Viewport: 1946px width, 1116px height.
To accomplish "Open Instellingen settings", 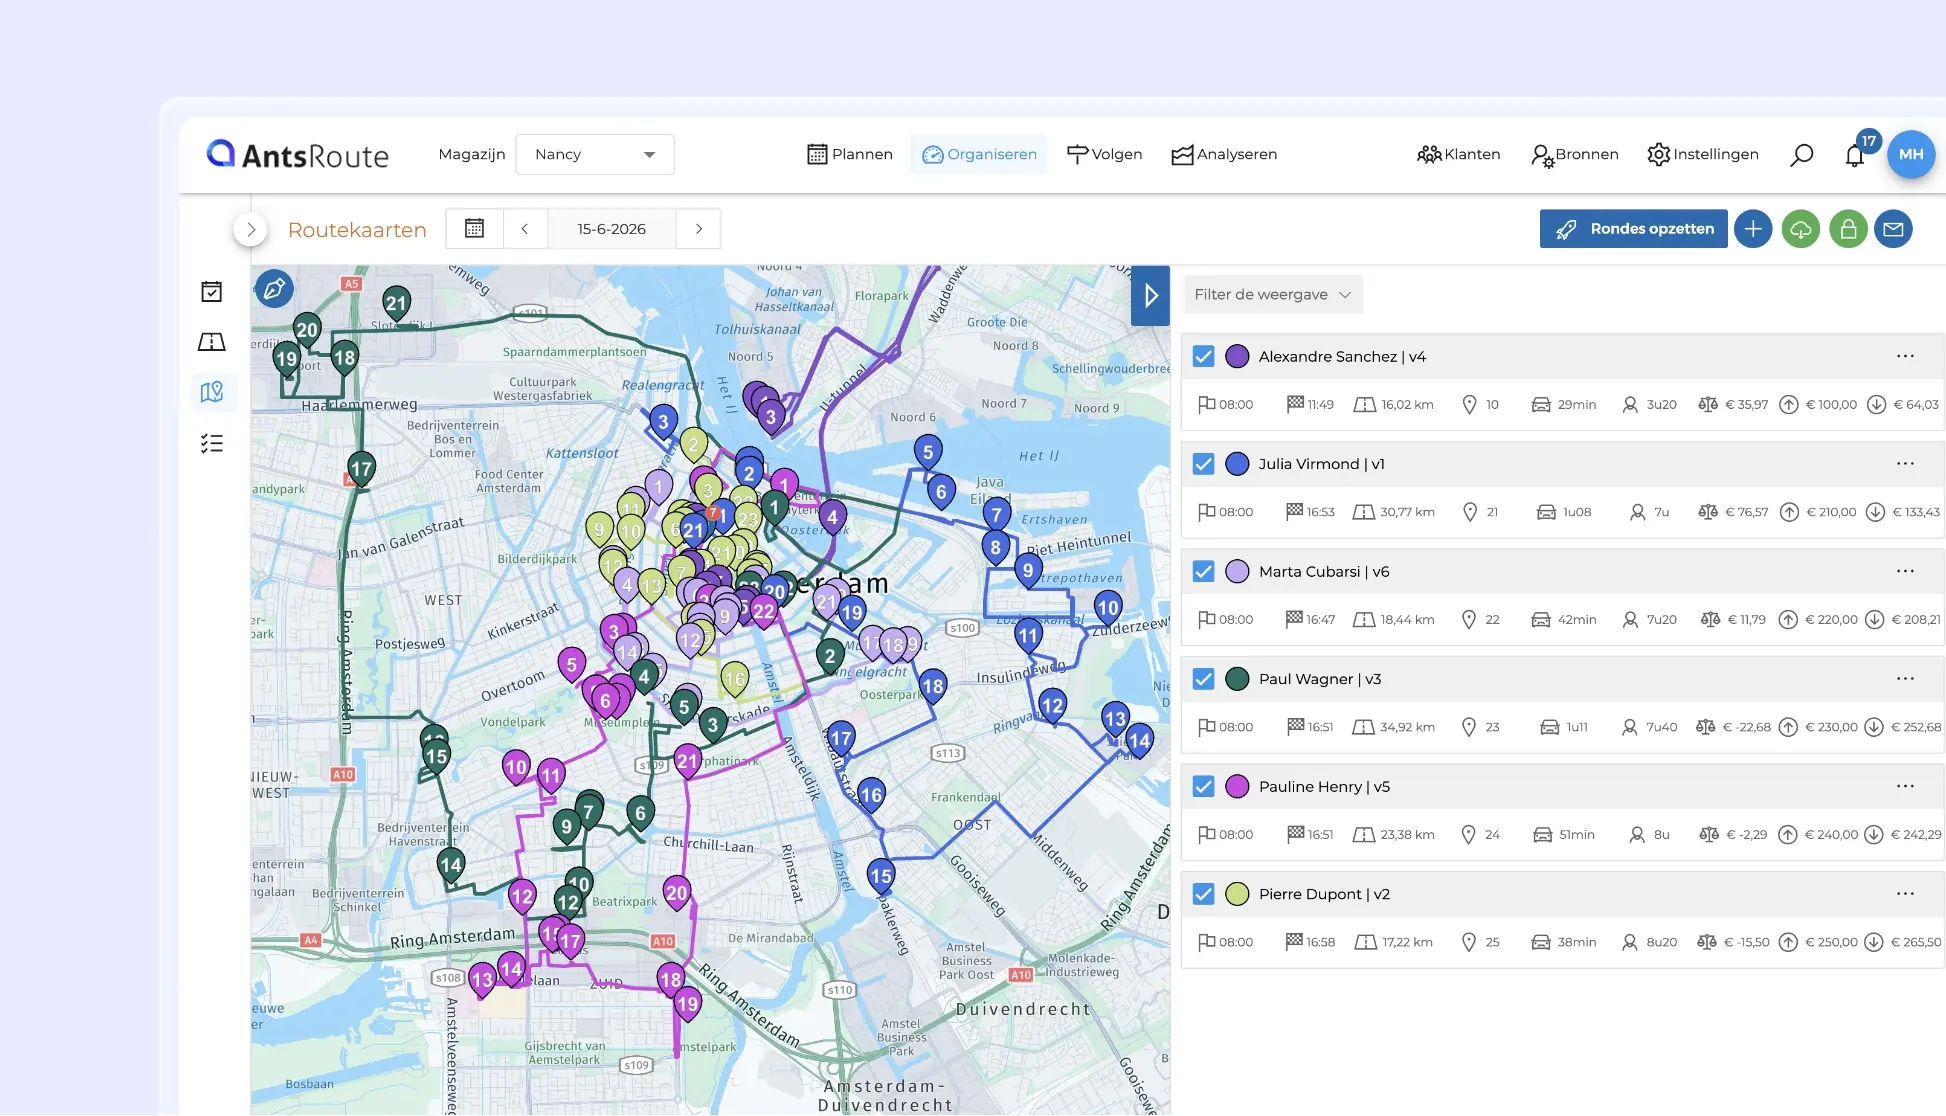I will click(1703, 154).
